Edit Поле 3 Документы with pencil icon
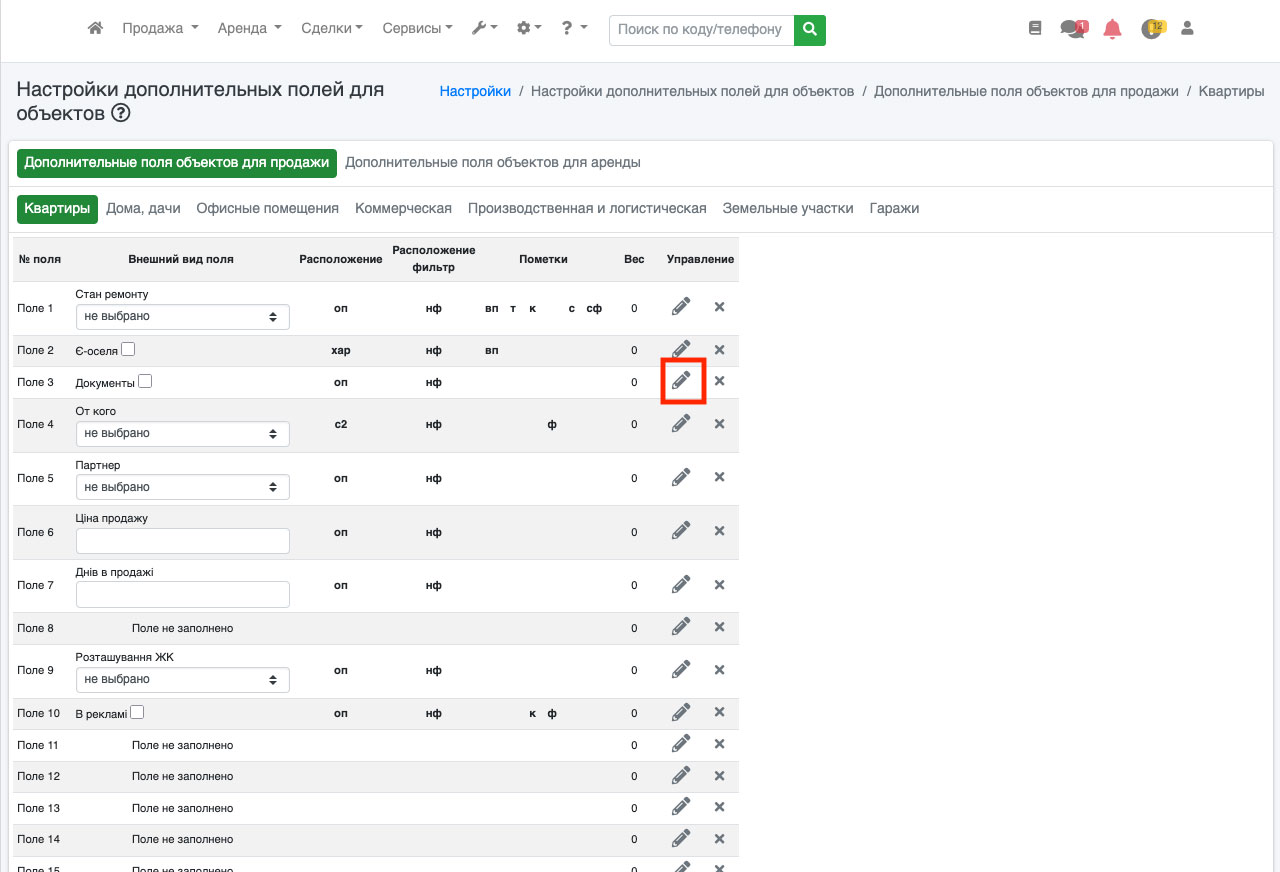 pos(681,381)
